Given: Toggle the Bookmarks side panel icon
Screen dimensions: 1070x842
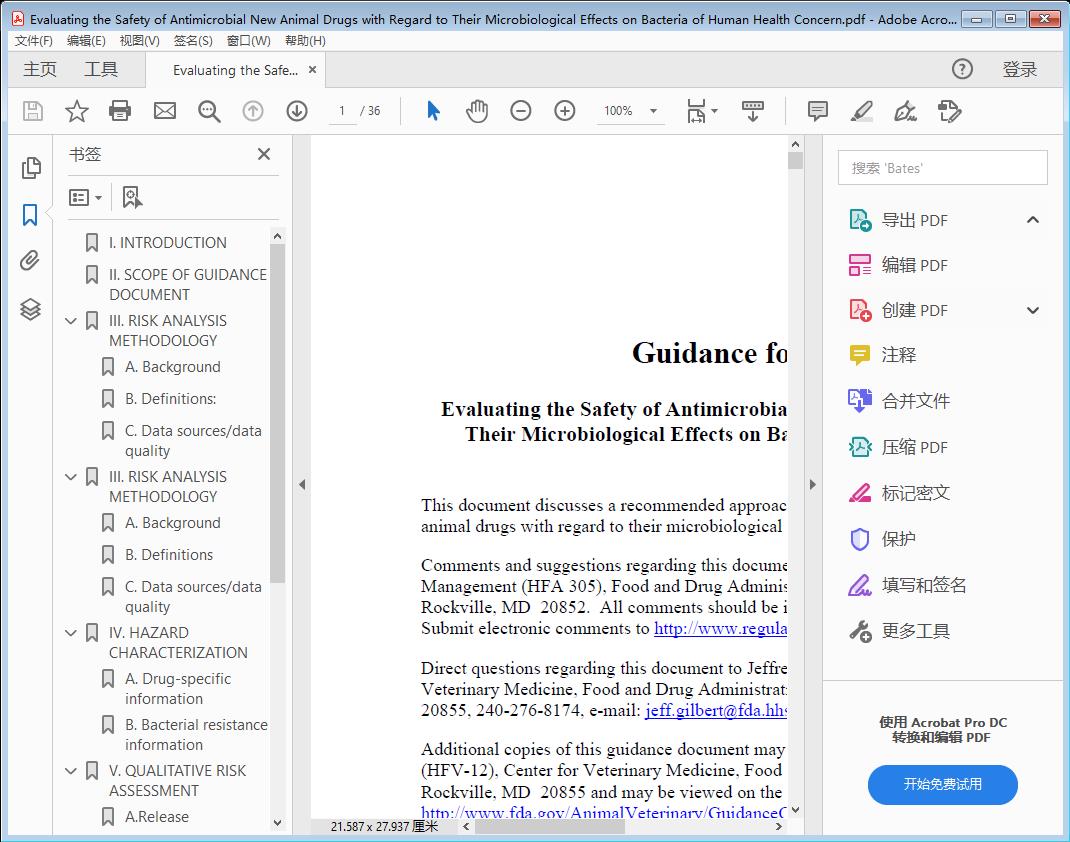Looking at the screenshot, I should click(30, 215).
